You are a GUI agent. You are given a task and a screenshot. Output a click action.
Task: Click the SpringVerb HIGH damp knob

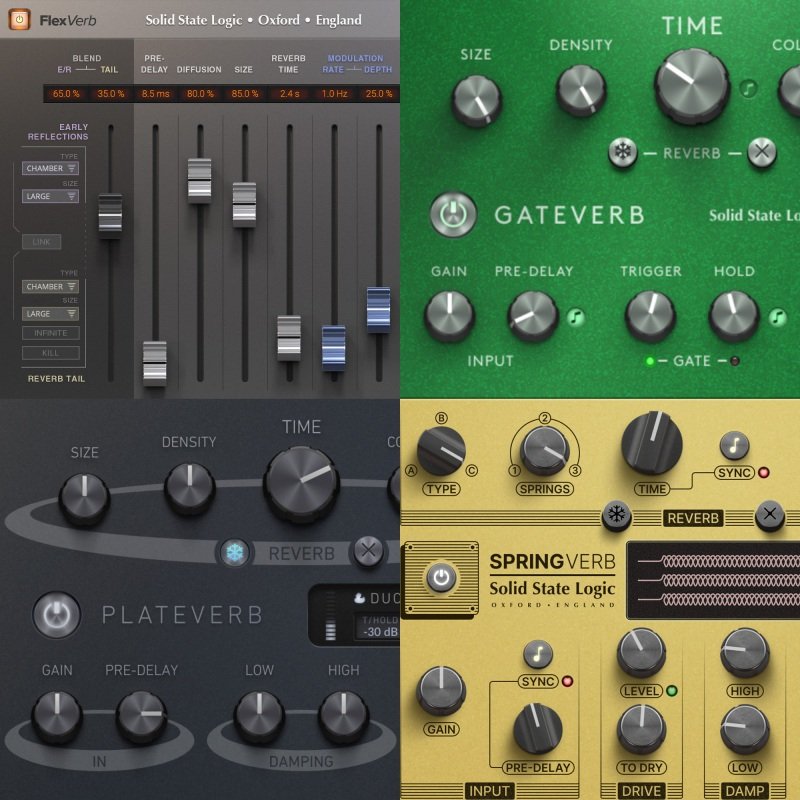(745, 653)
